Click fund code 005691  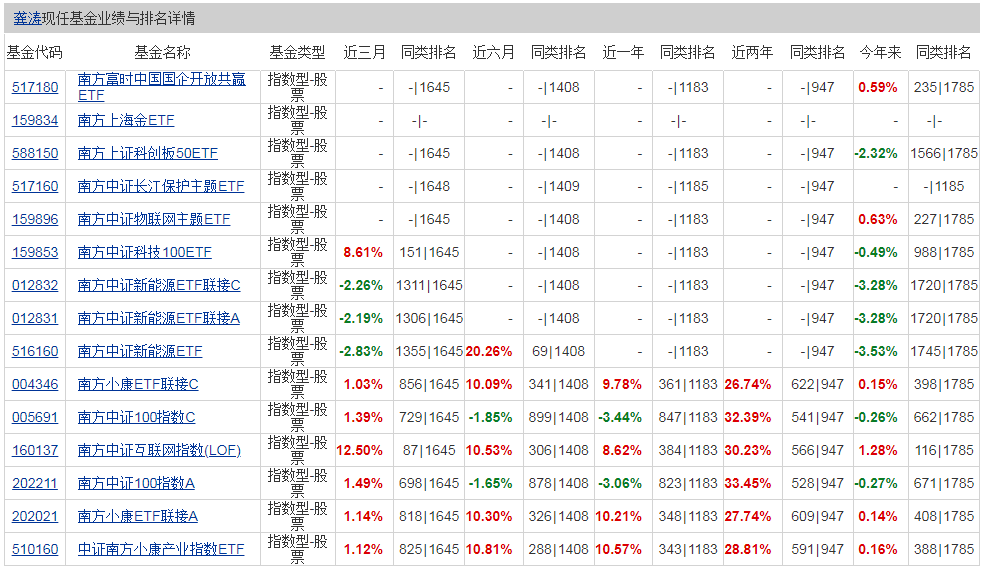pyautogui.click(x=35, y=417)
